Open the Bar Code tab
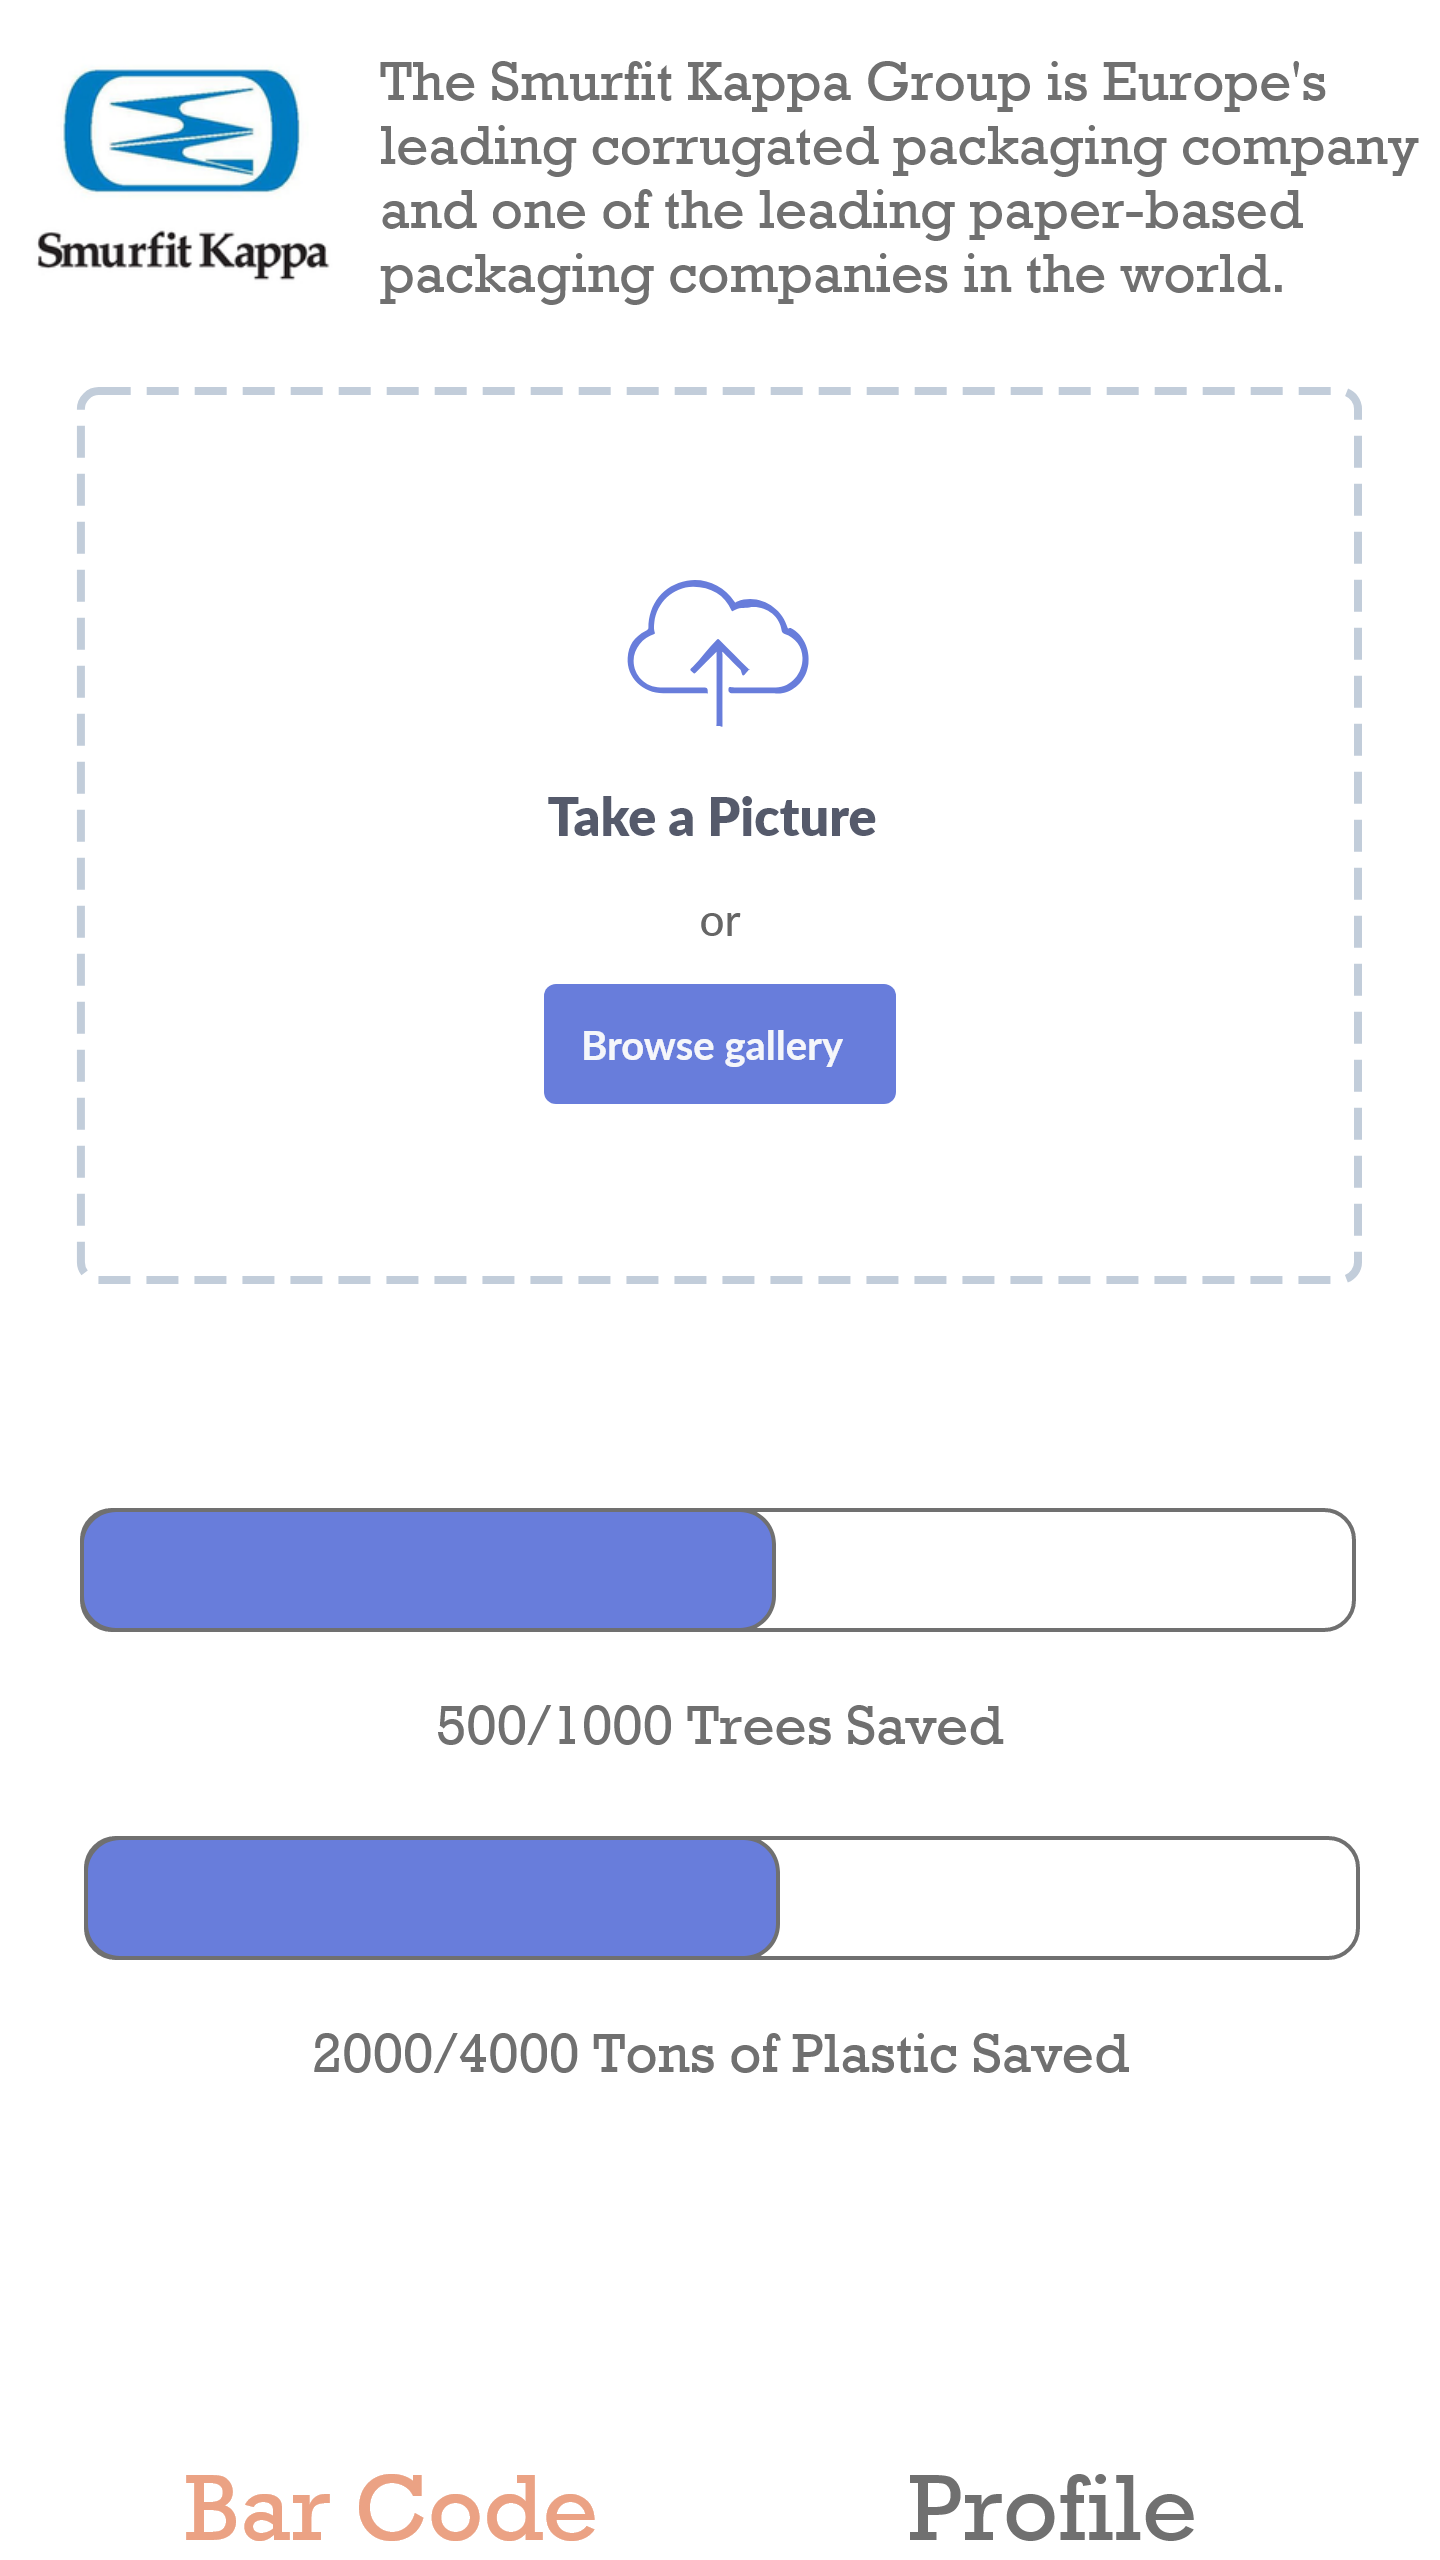Screen dimensions: 1440x2560 (x=390, y=2508)
